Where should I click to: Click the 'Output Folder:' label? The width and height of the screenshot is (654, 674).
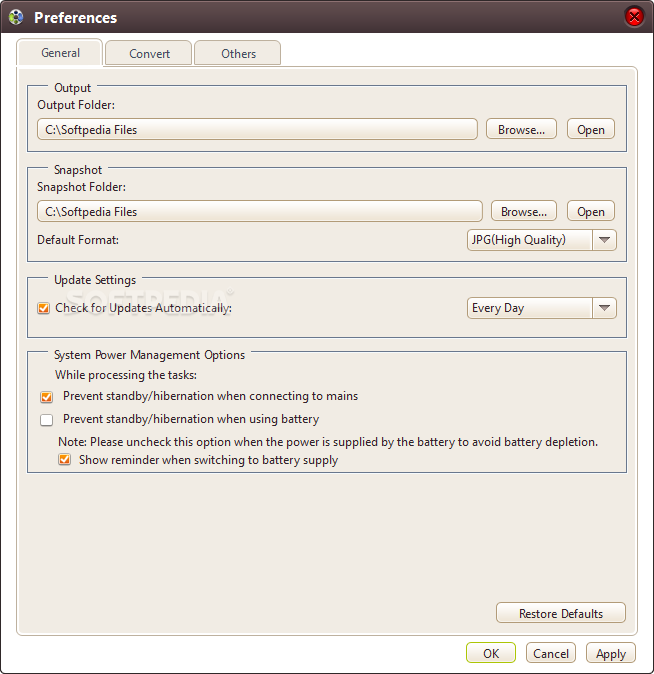[76, 105]
